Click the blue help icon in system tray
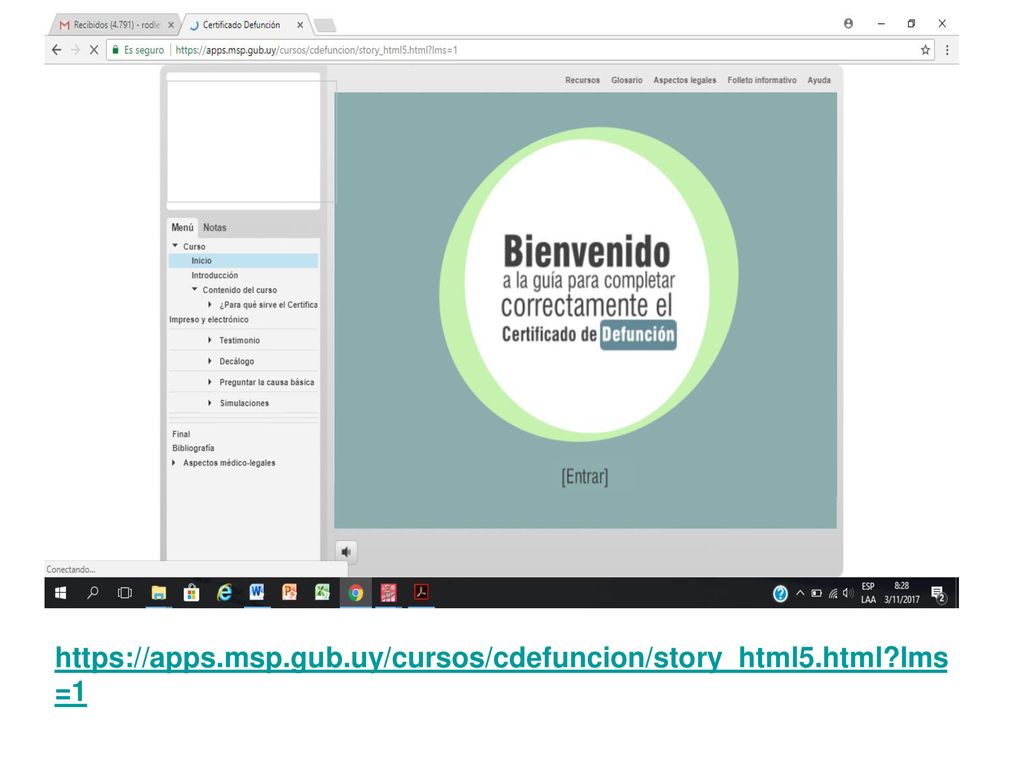 [x=780, y=593]
